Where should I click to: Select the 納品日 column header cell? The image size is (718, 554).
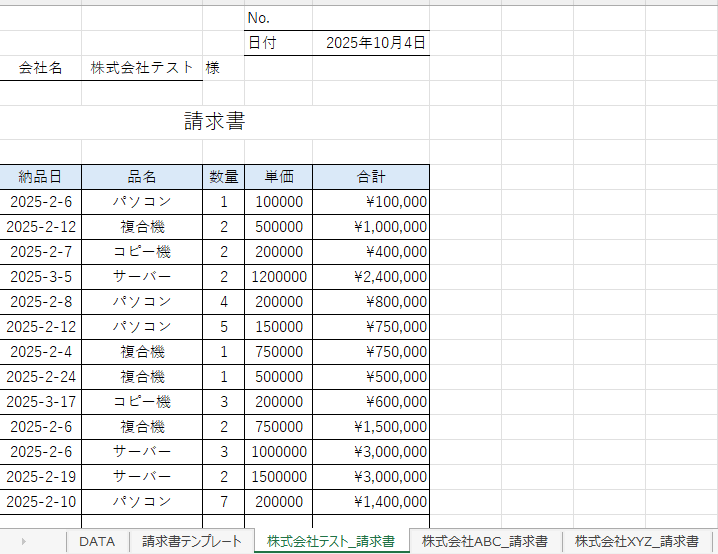(40, 177)
